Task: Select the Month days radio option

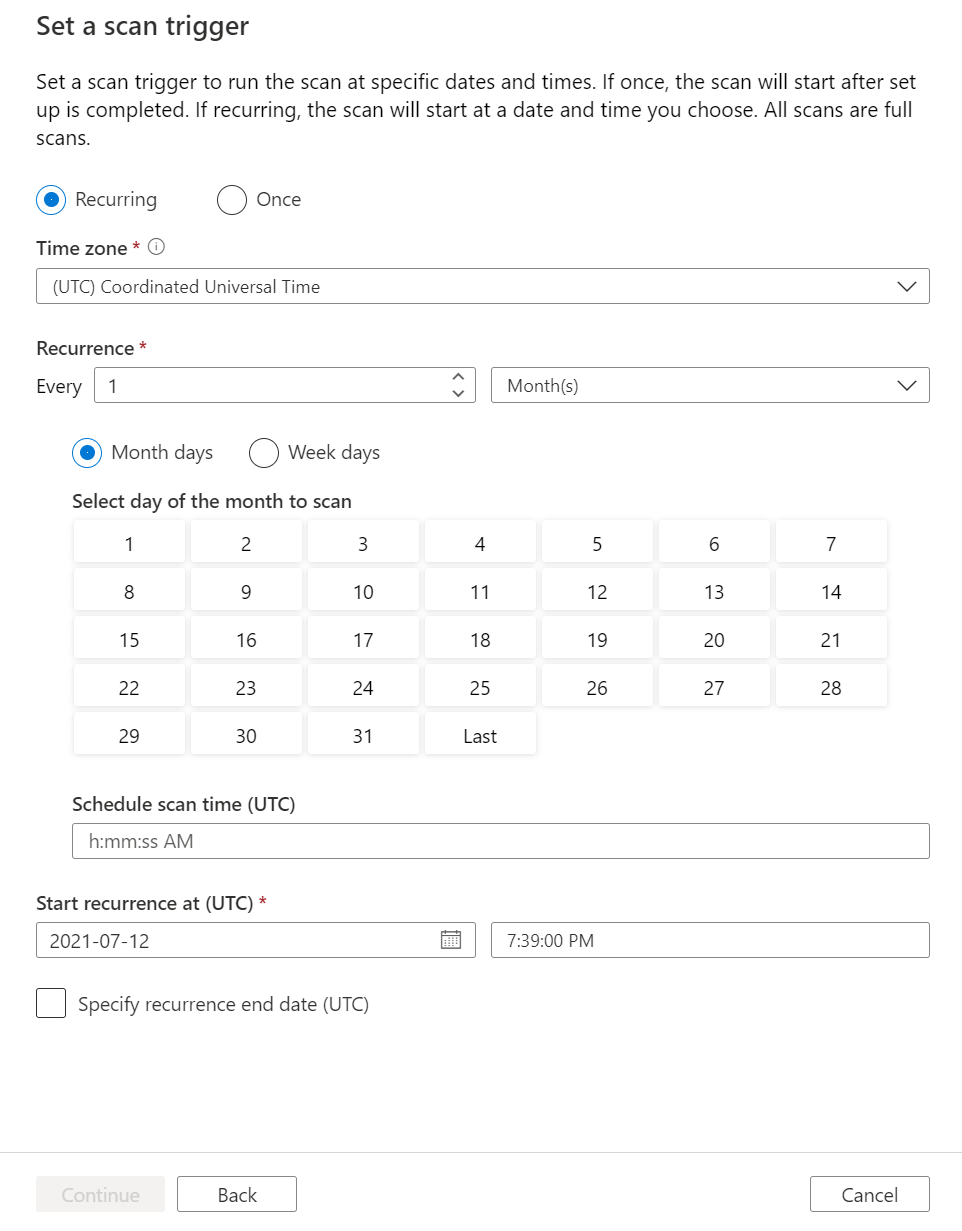Action: [x=88, y=453]
